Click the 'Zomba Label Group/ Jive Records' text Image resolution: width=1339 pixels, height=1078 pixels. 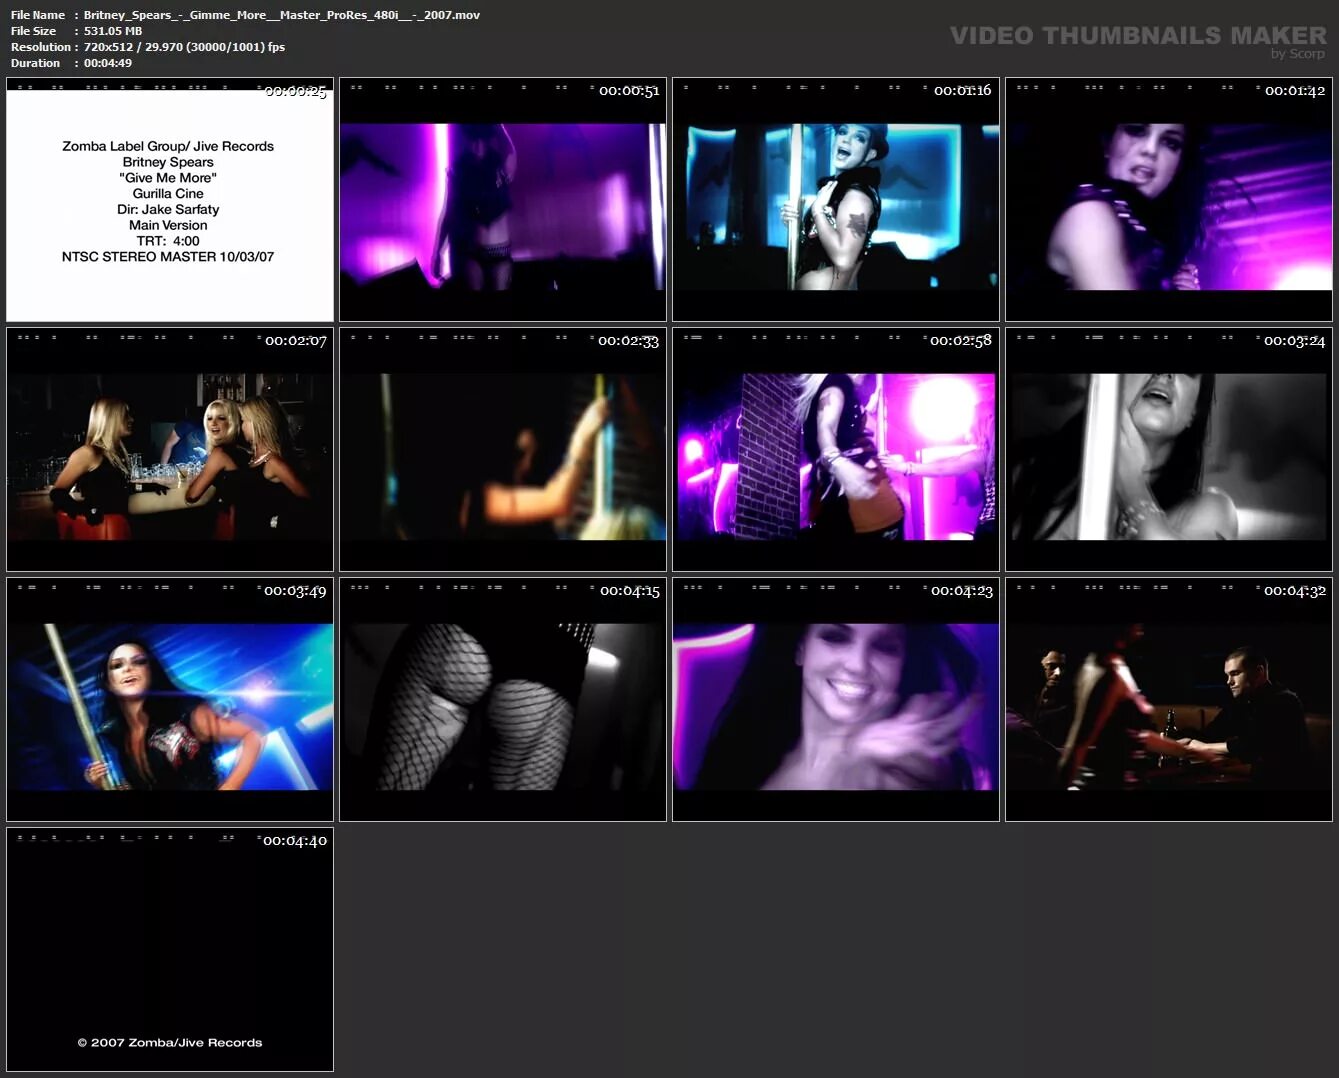coord(168,146)
